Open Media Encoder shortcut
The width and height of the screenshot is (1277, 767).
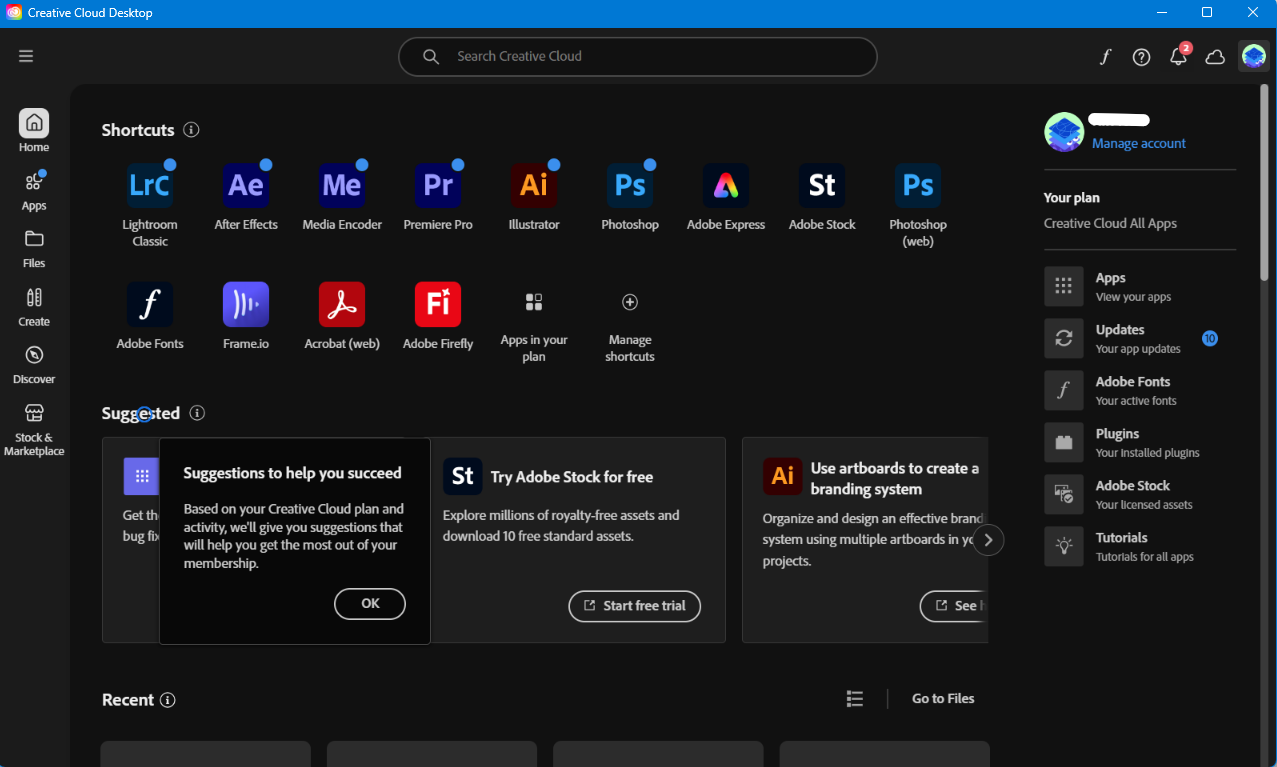(x=342, y=185)
